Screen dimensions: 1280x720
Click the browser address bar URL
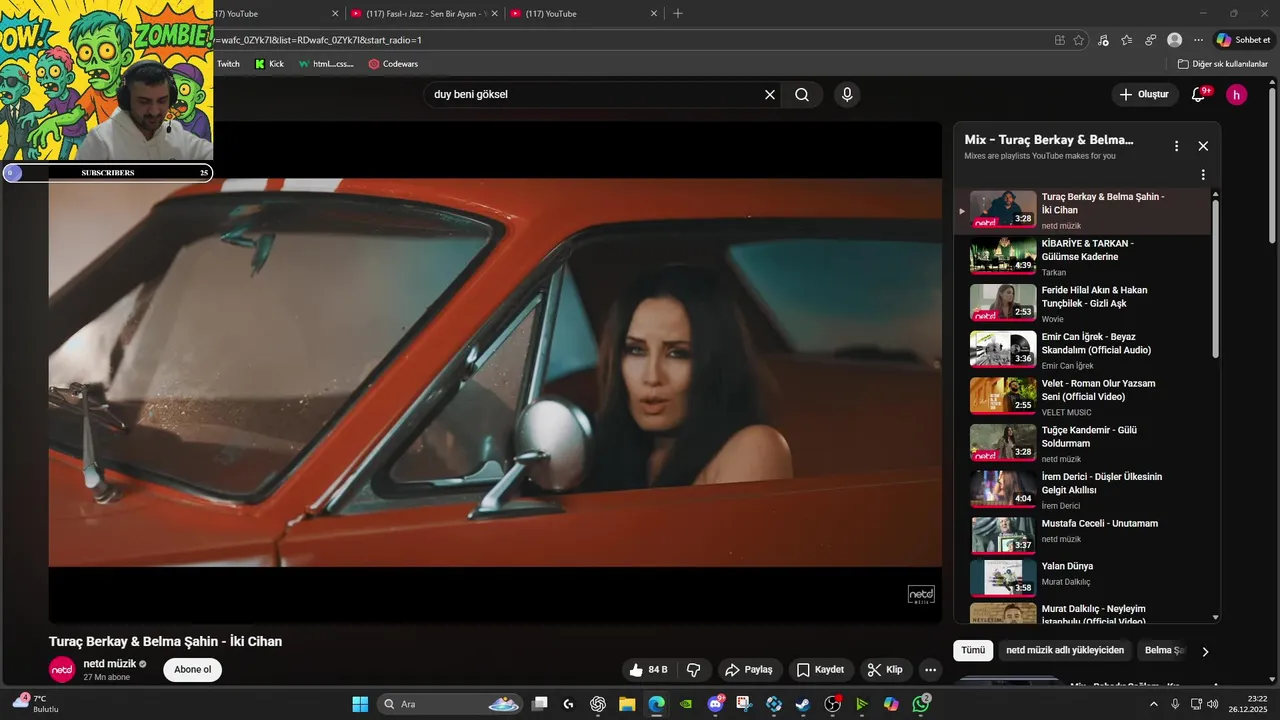coord(630,40)
